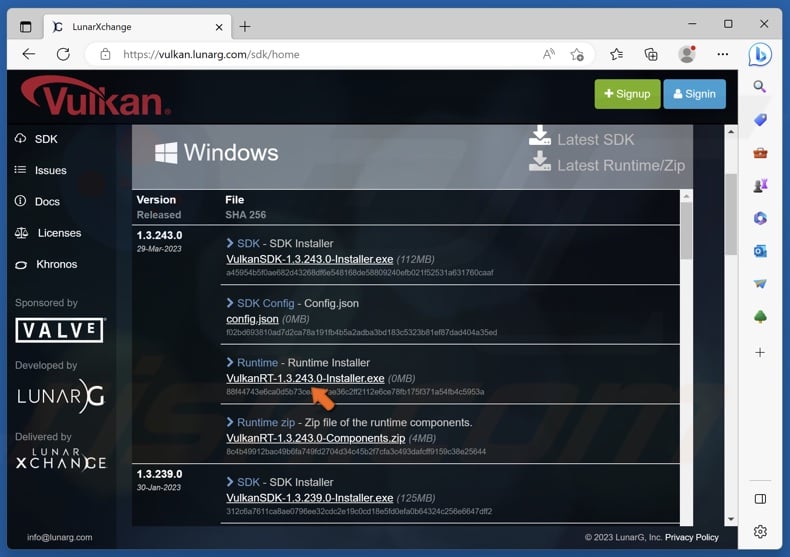The width and height of the screenshot is (790, 557).
Task: Click the download table's scrollbar thumb
Action: (x=686, y=230)
